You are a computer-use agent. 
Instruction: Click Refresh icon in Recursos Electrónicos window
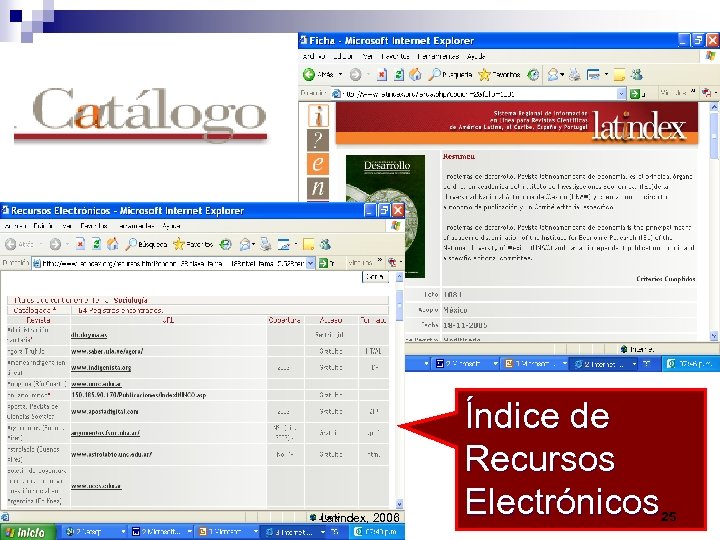(96, 244)
